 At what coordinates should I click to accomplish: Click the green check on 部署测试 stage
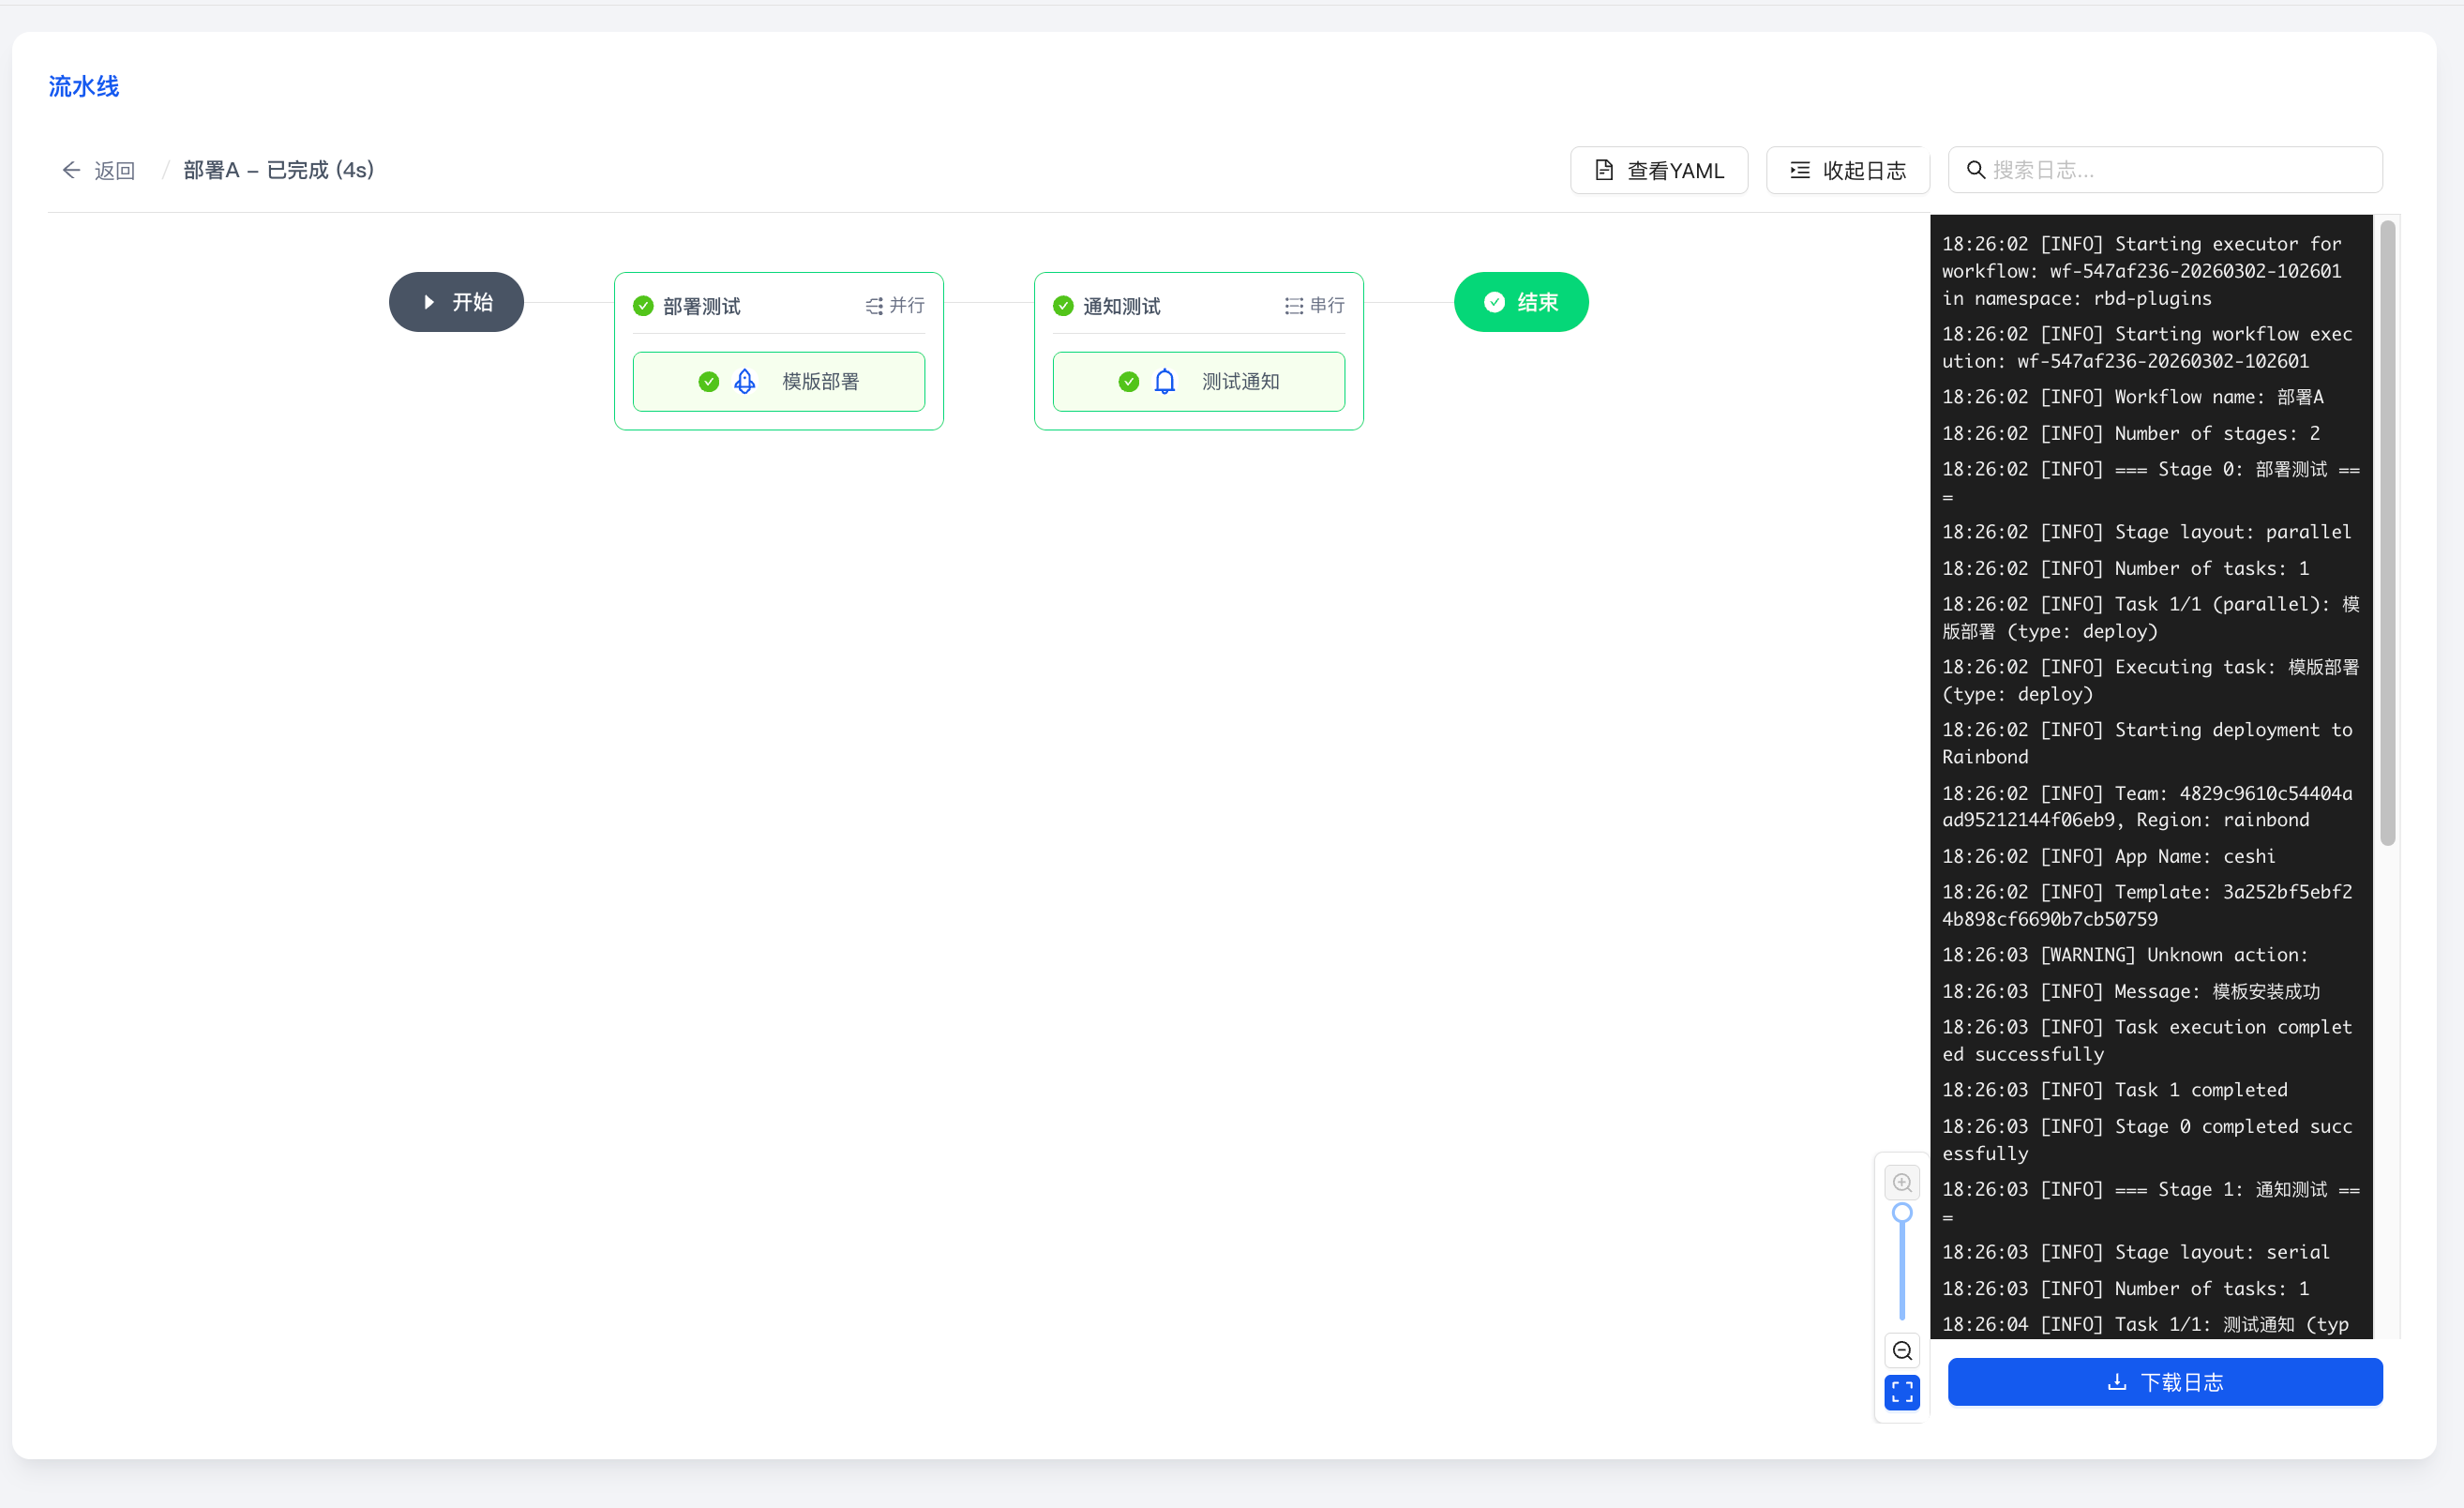tap(643, 306)
